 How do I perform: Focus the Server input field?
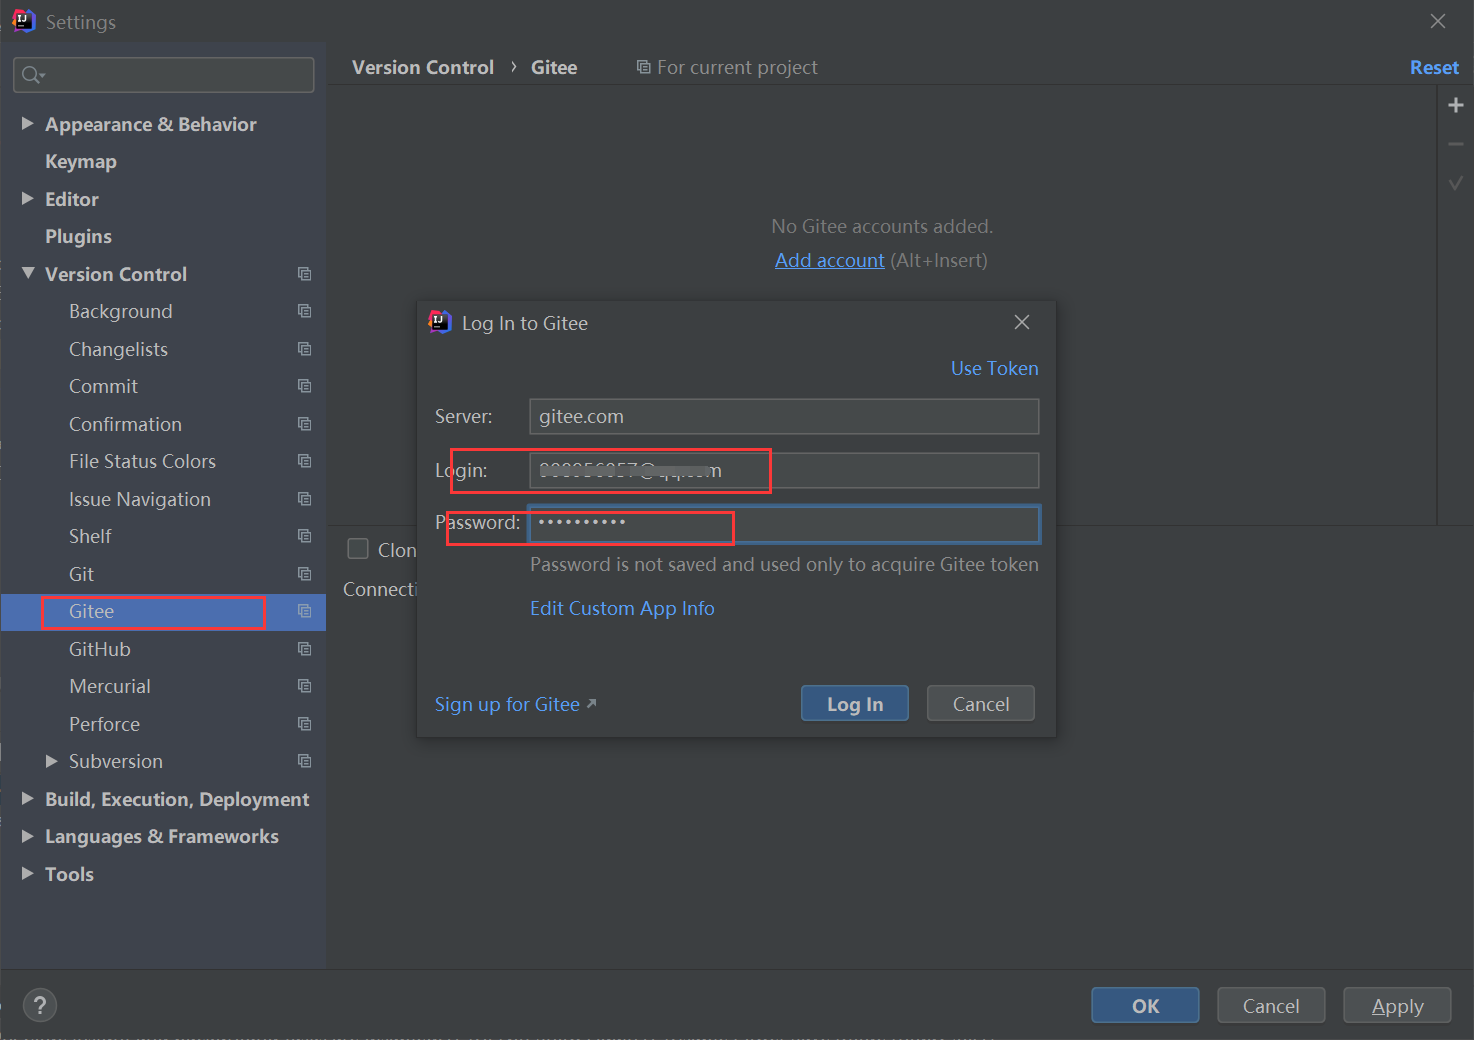784,416
